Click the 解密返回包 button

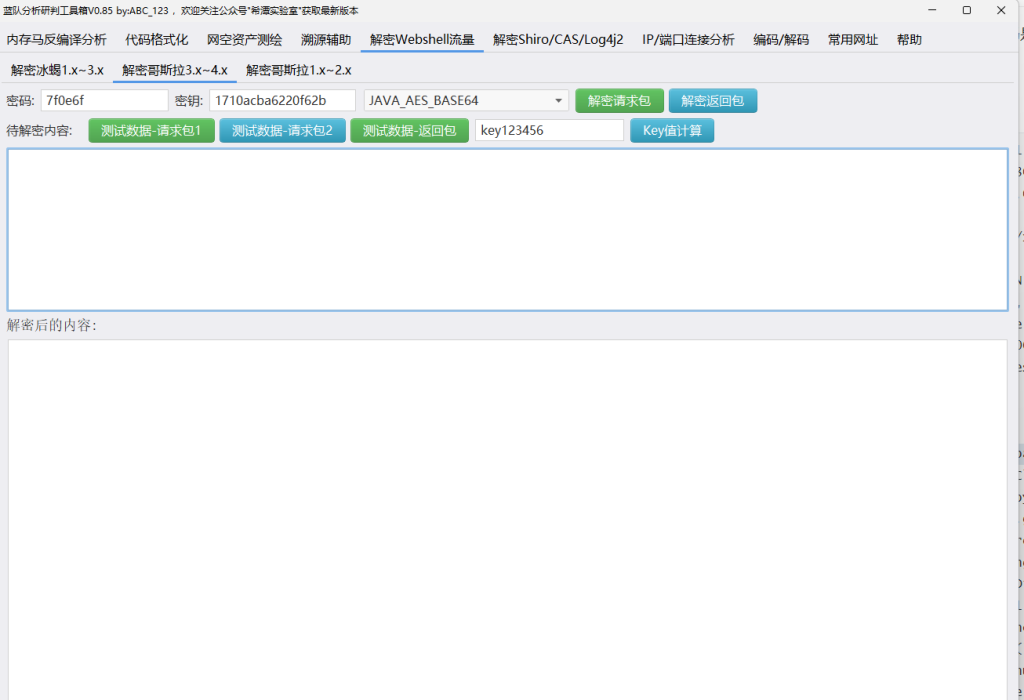click(713, 101)
